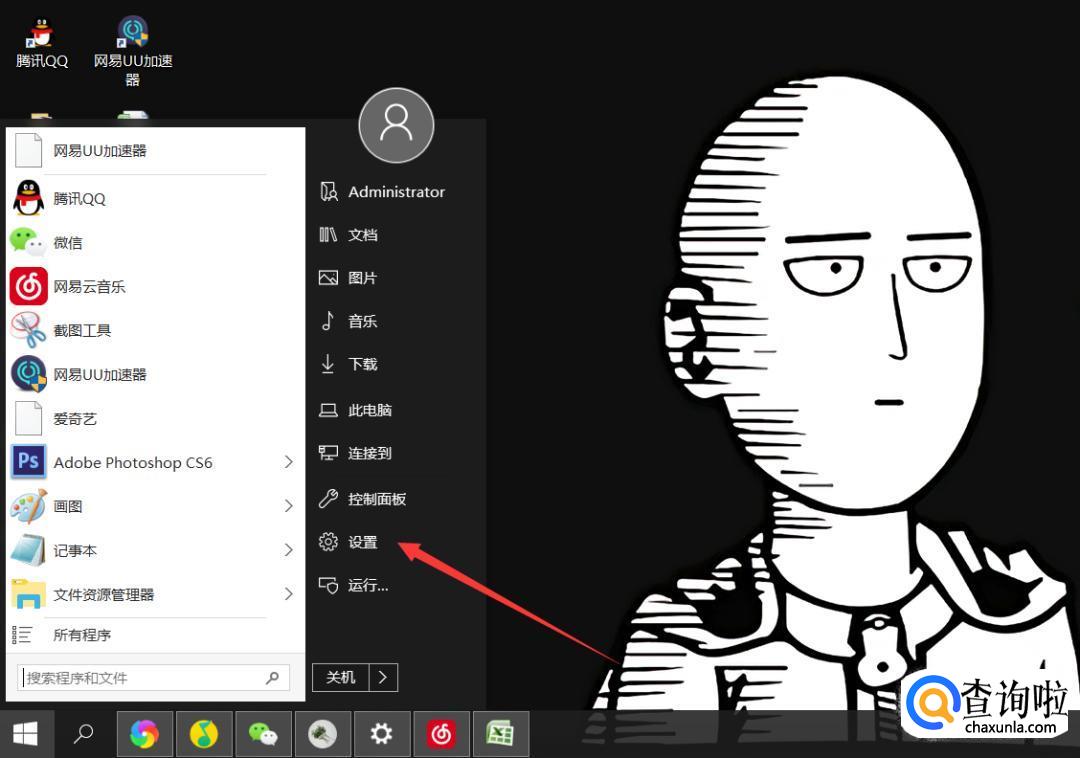Click the 搜索程序和文件 search box

click(x=140, y=678)
